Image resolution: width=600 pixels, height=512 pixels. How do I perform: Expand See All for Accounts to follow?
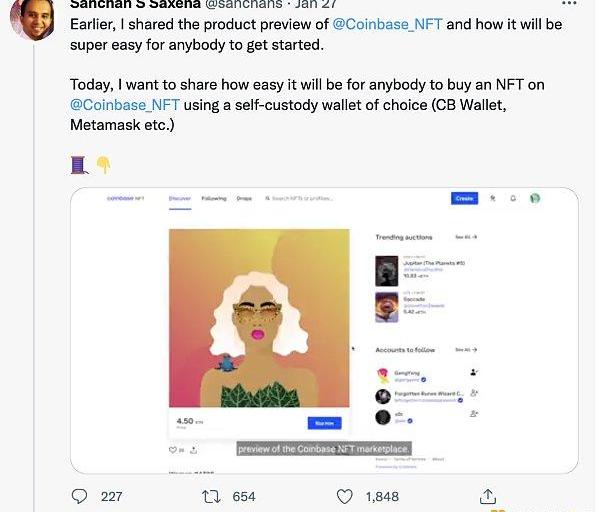[x=466, y=350]
